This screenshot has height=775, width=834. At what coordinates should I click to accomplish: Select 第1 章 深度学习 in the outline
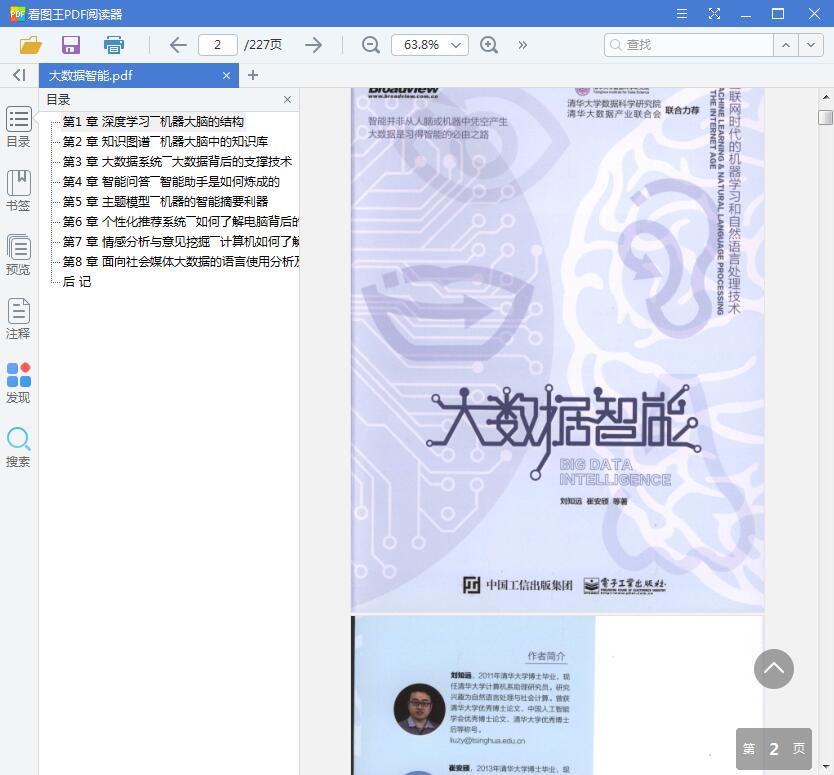coord(153,122)
